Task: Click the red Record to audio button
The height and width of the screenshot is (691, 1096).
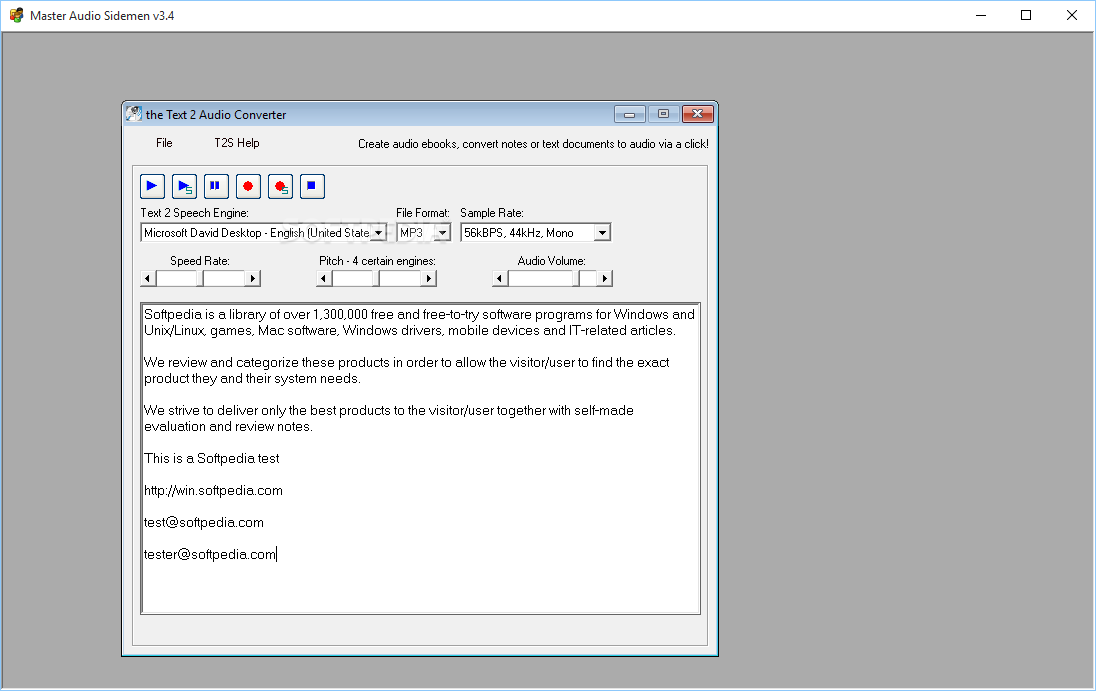Action: (x=248, y=186)
